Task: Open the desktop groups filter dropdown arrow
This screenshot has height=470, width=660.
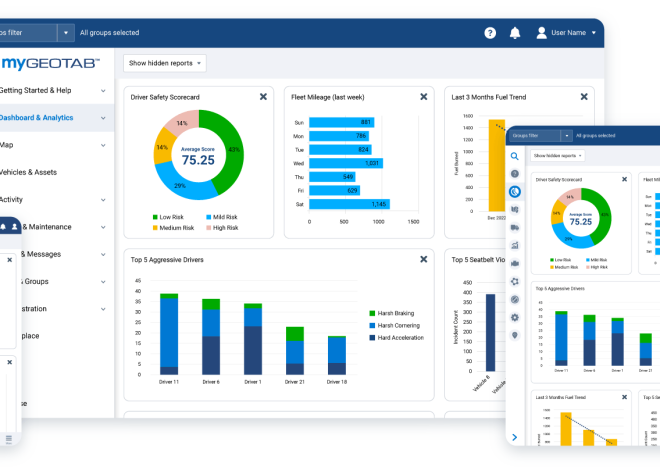Action: tap(66, 33)
